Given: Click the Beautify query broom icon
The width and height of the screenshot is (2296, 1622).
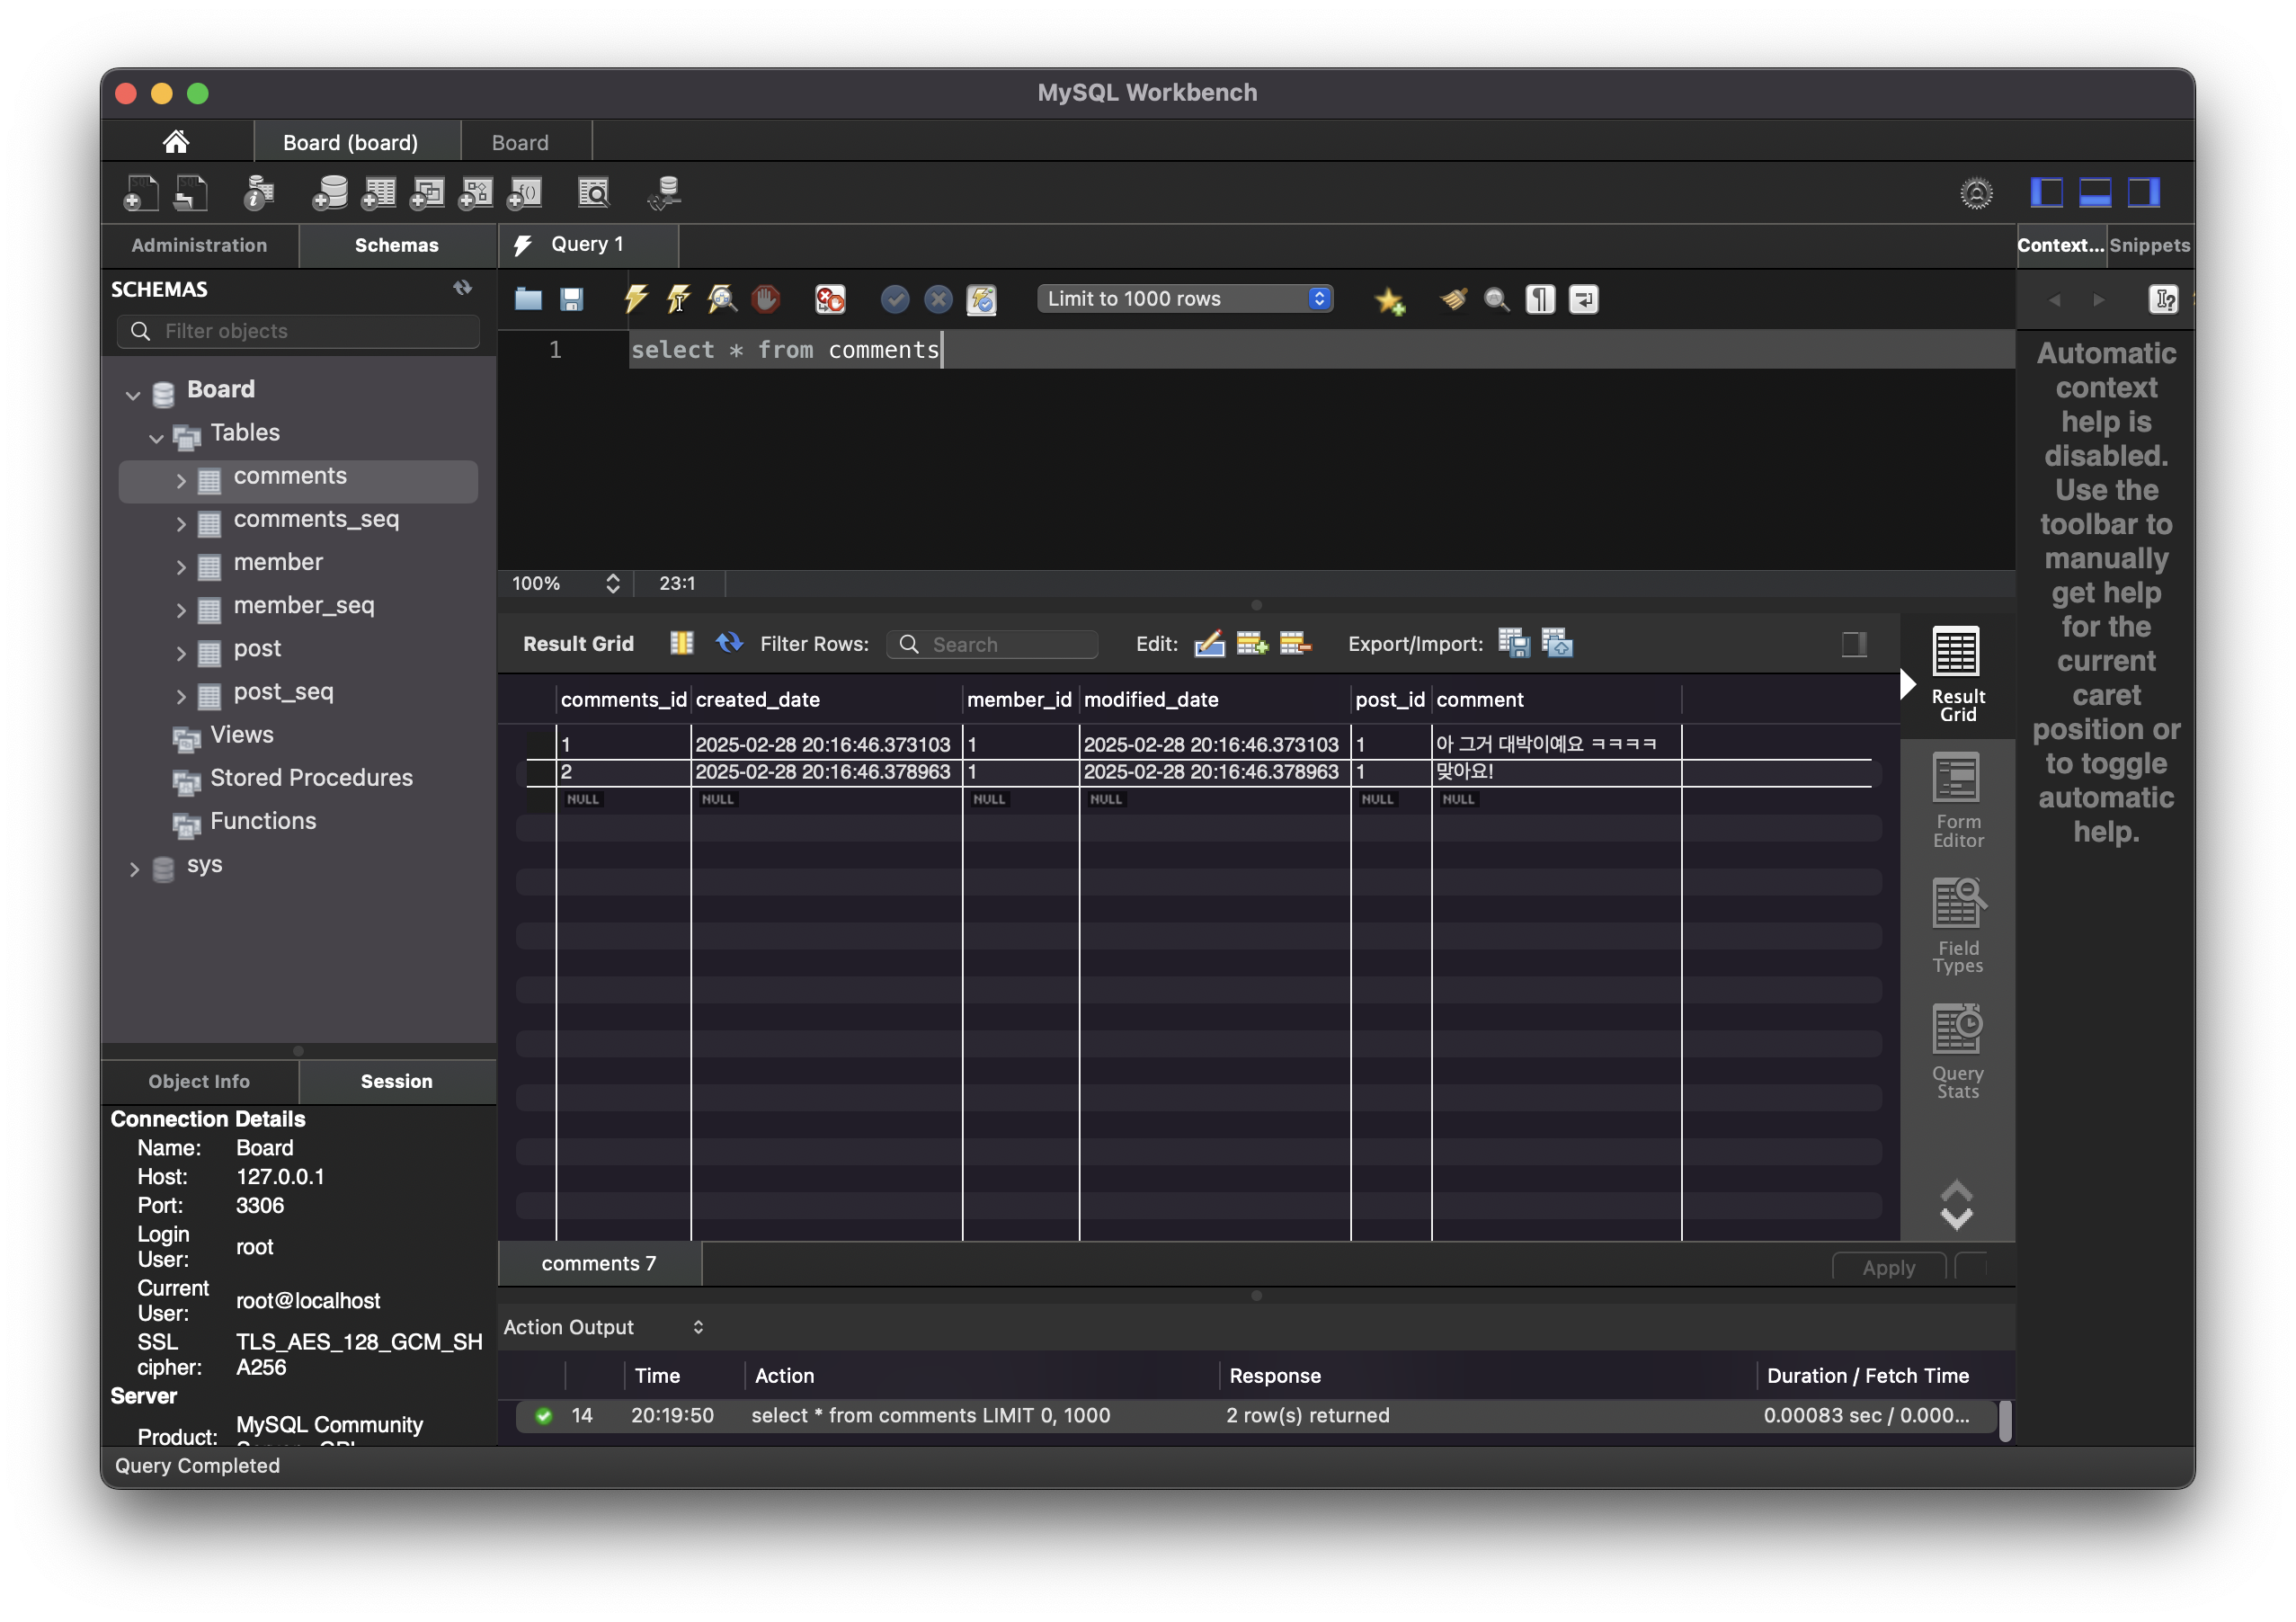Looking at the screenshot, I should click(1453, 299).
